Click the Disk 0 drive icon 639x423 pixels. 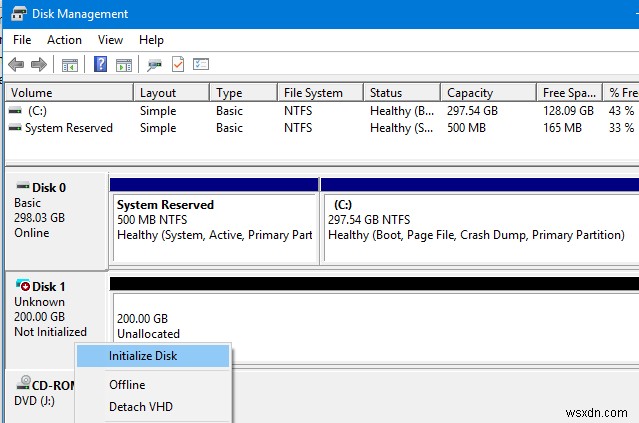pyautogui.click(x=23, y=186)
